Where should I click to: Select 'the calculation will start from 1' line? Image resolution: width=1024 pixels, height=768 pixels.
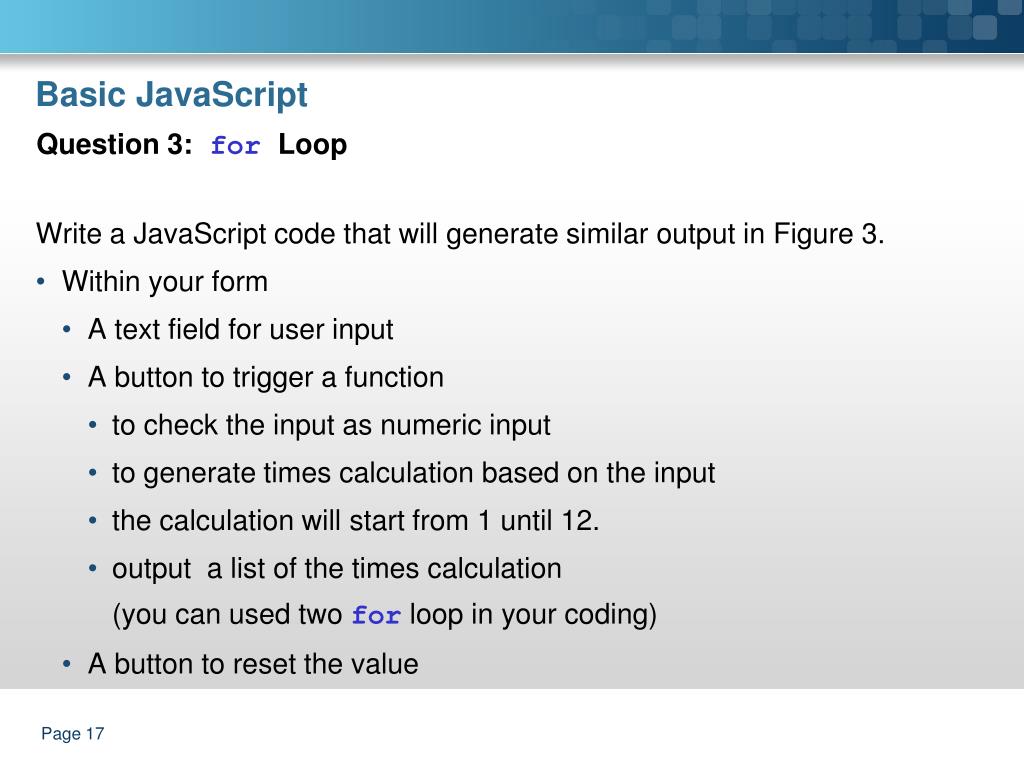click(355, 520)
